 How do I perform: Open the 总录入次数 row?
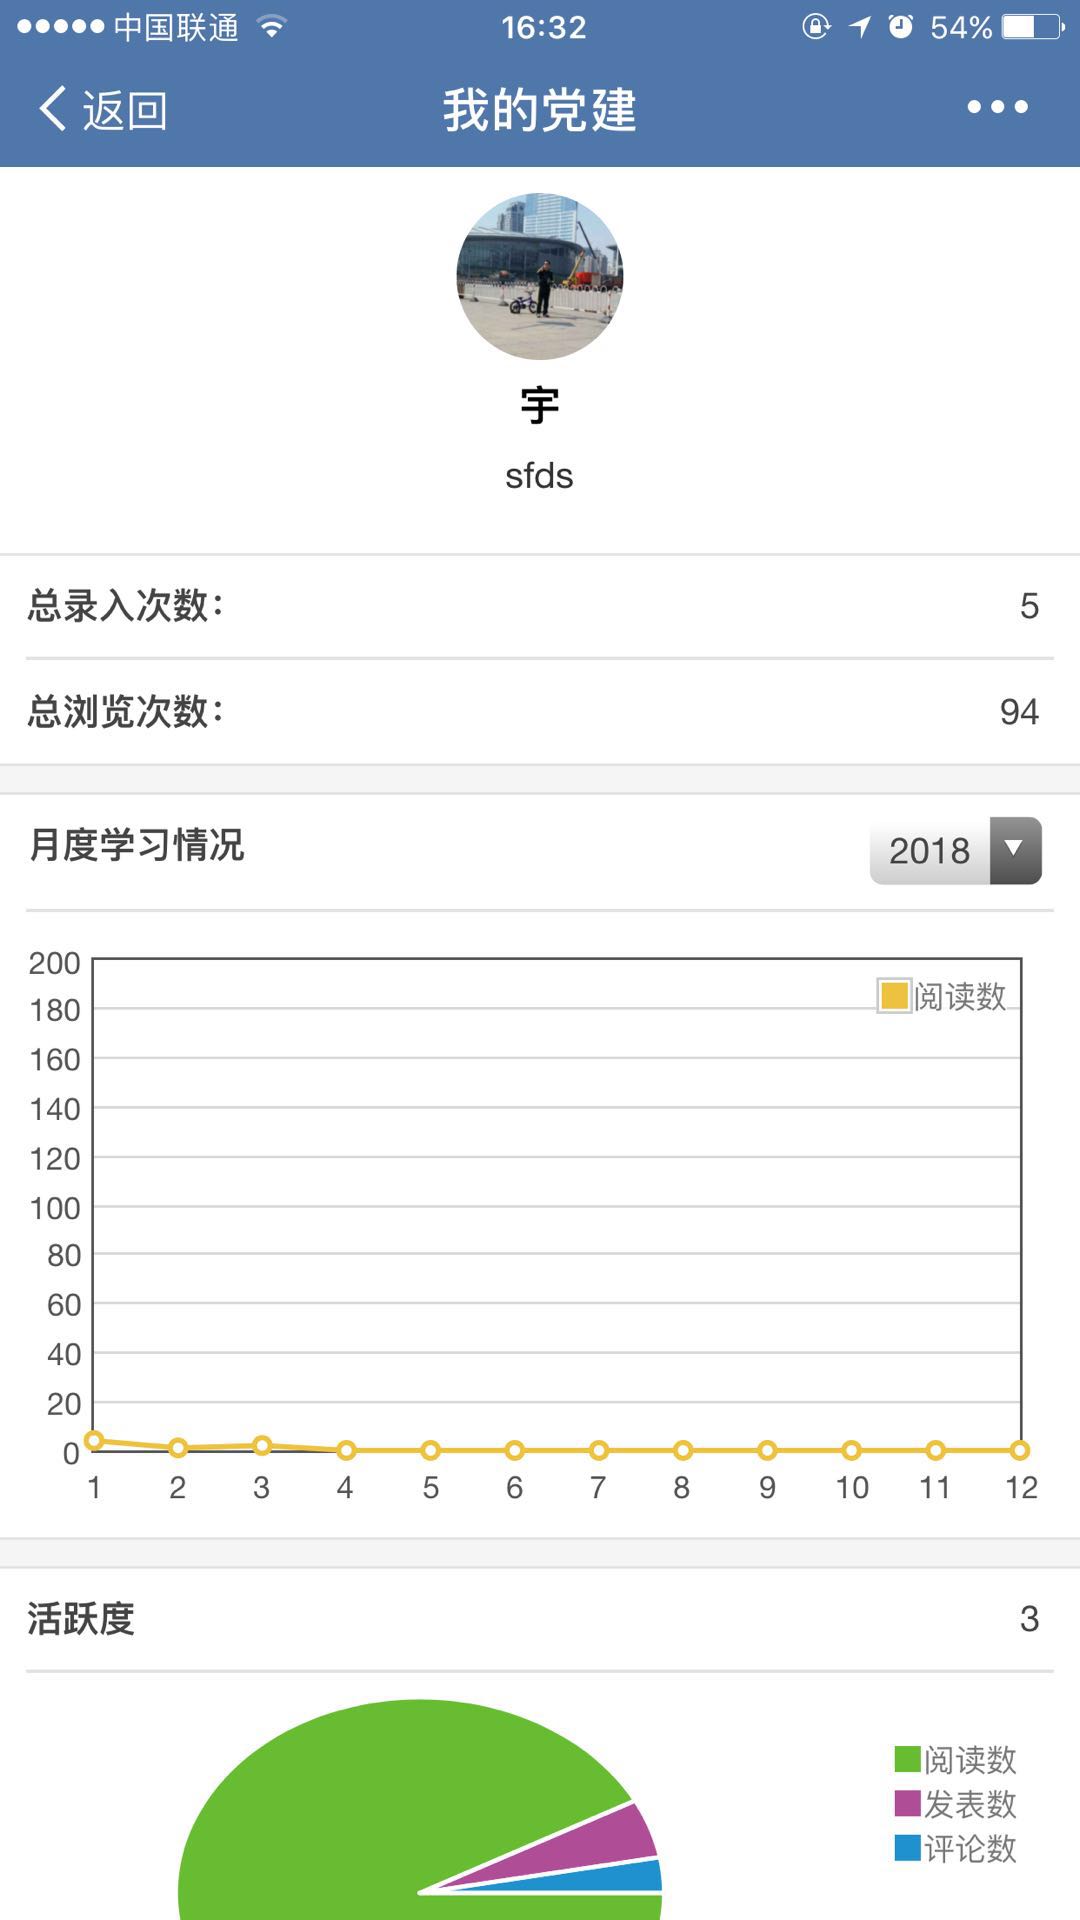pyautogui.click(x=540, y=606)
